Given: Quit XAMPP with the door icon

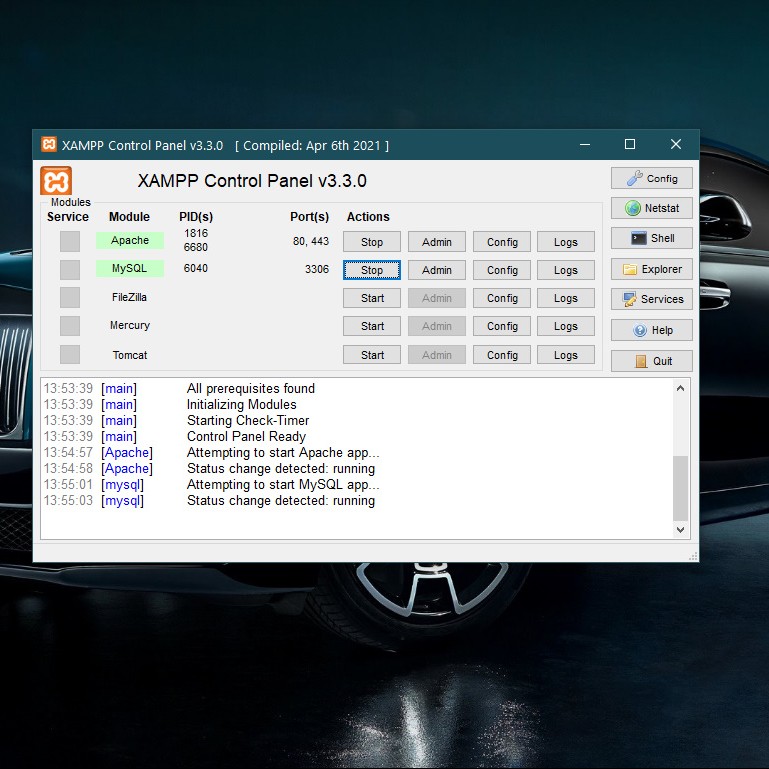Looking at the screenshot, I should [651, 361].
